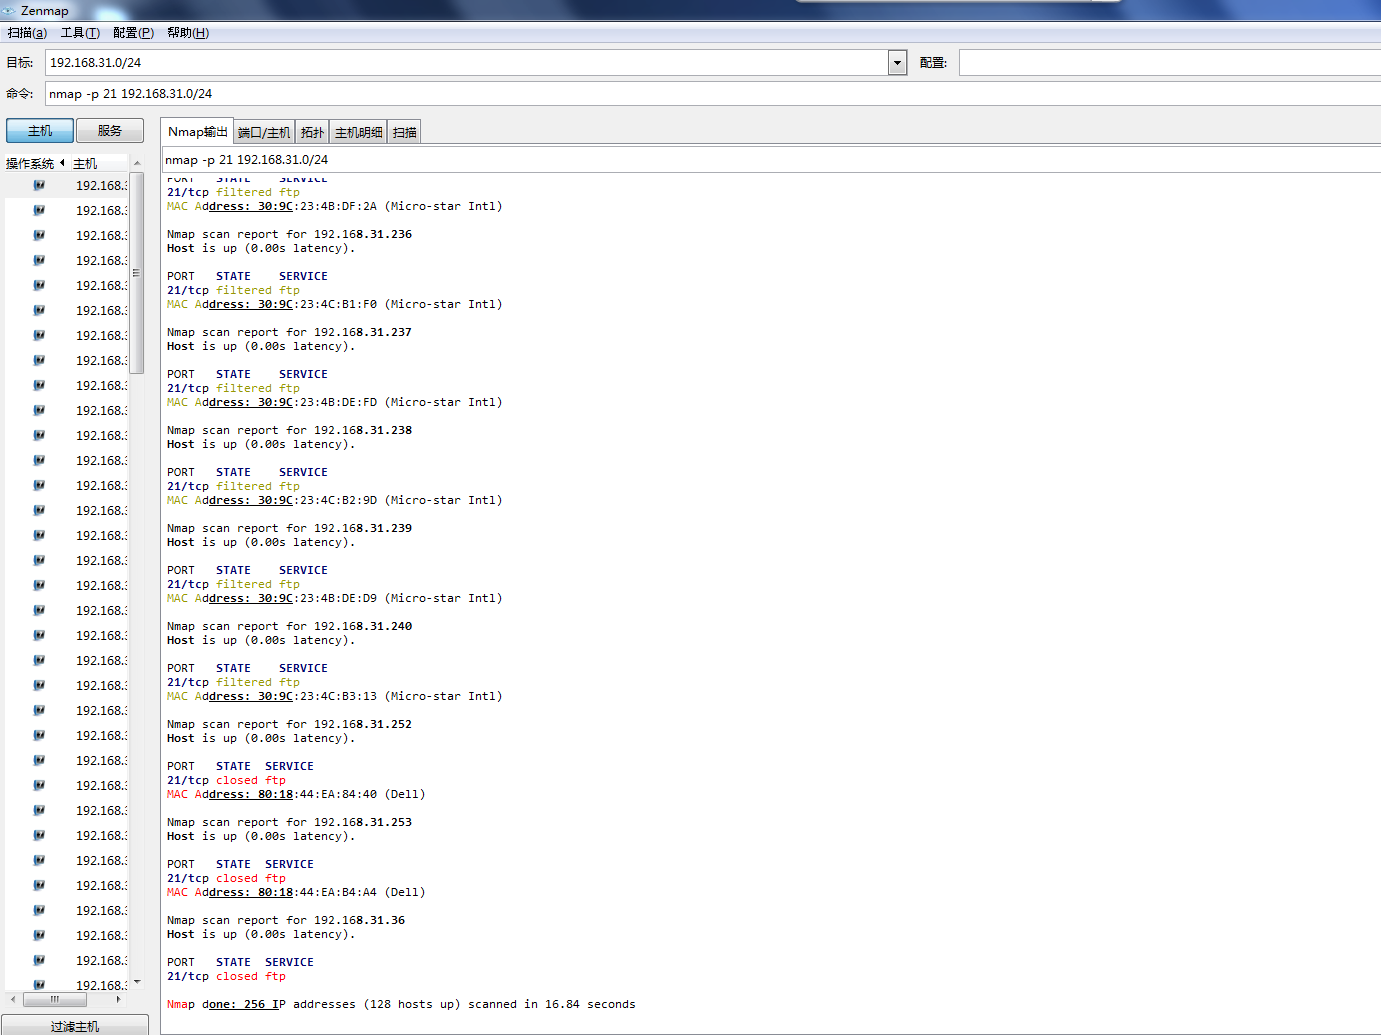This screenshot has height=1035, width=1381.
Task: Open the 扫描 menu
Action: 28,33
